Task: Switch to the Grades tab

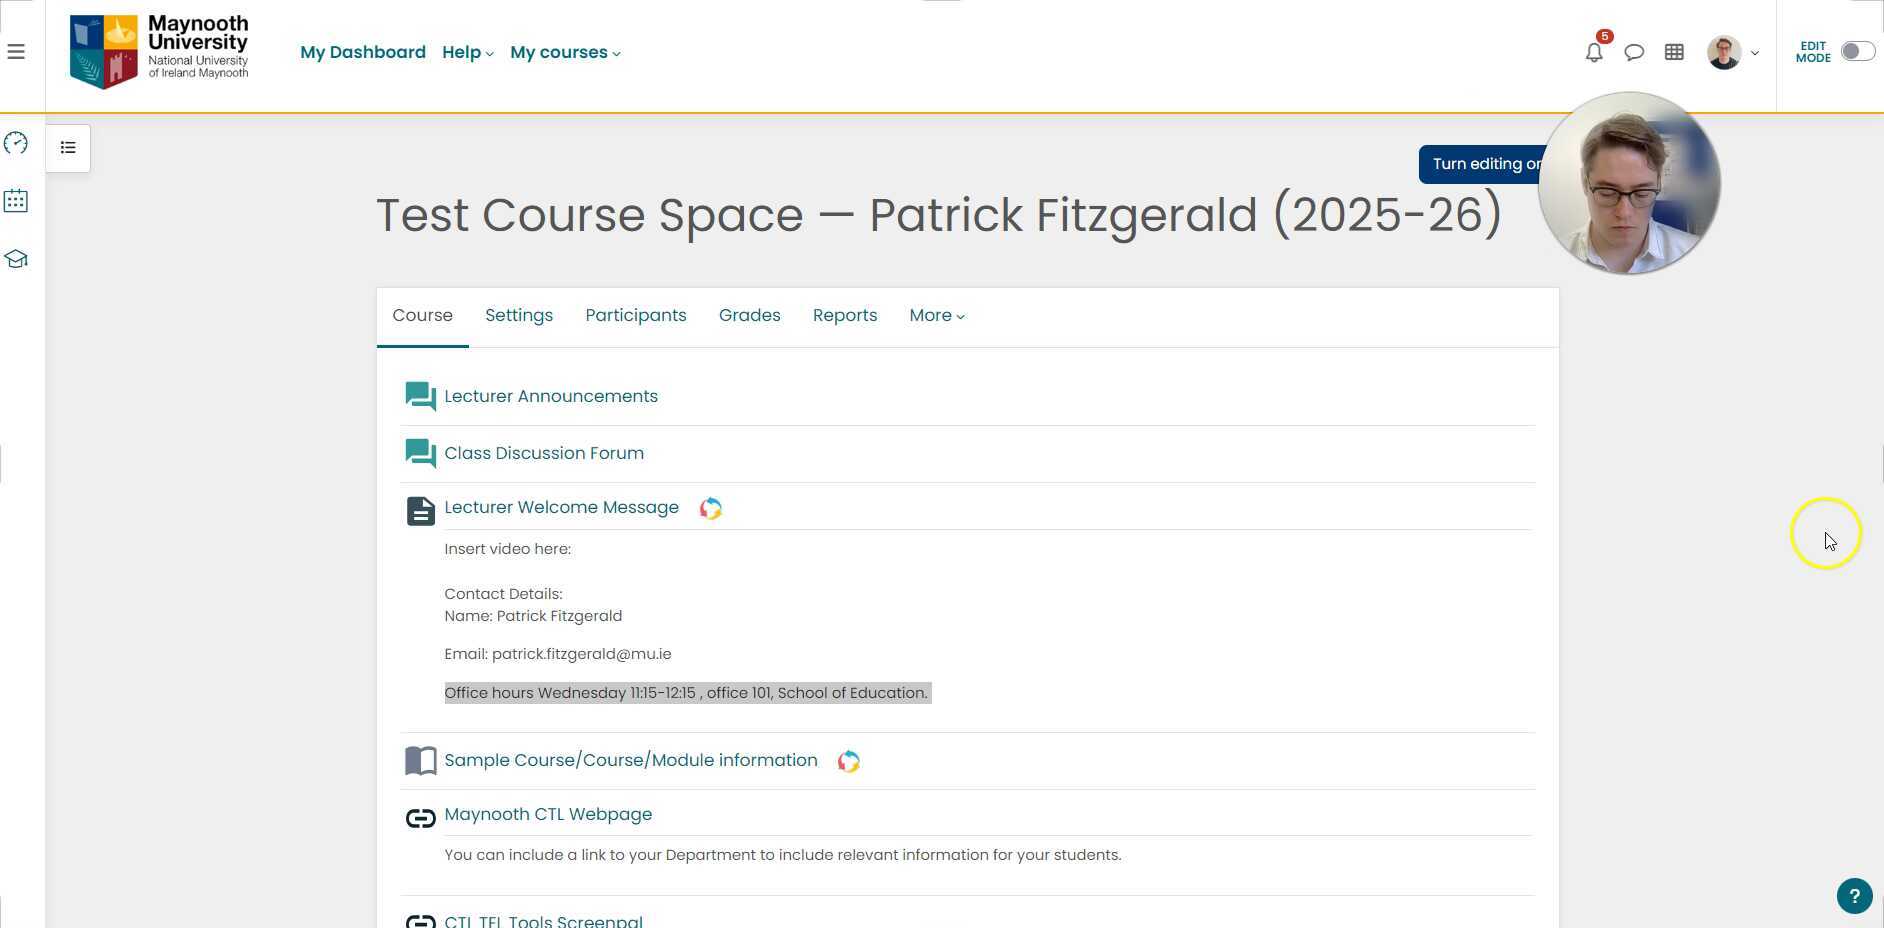Action: click(749, 316)
